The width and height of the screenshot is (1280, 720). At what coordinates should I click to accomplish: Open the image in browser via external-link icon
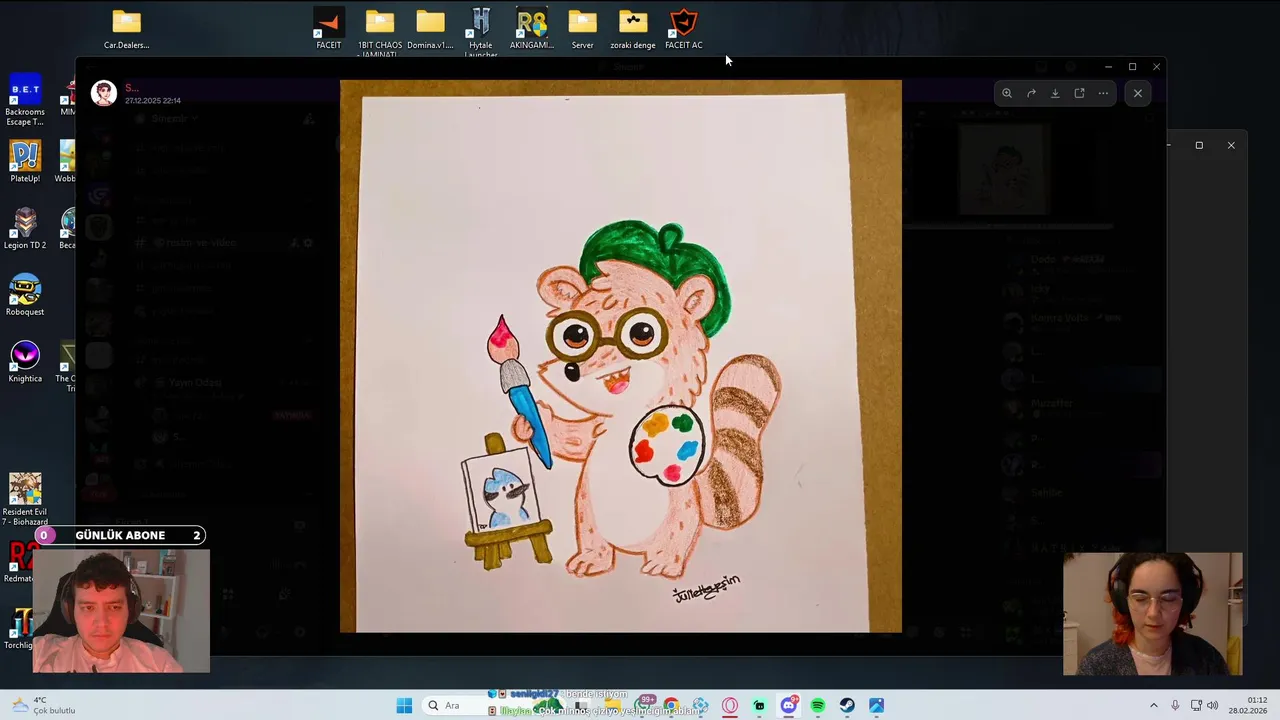pos(1079,93)
